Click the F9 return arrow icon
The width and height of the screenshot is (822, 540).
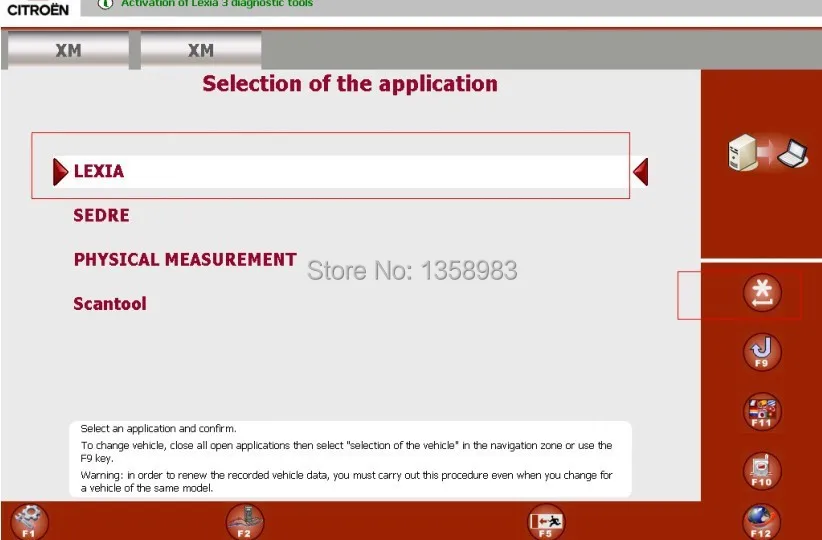tap(762, 352)
